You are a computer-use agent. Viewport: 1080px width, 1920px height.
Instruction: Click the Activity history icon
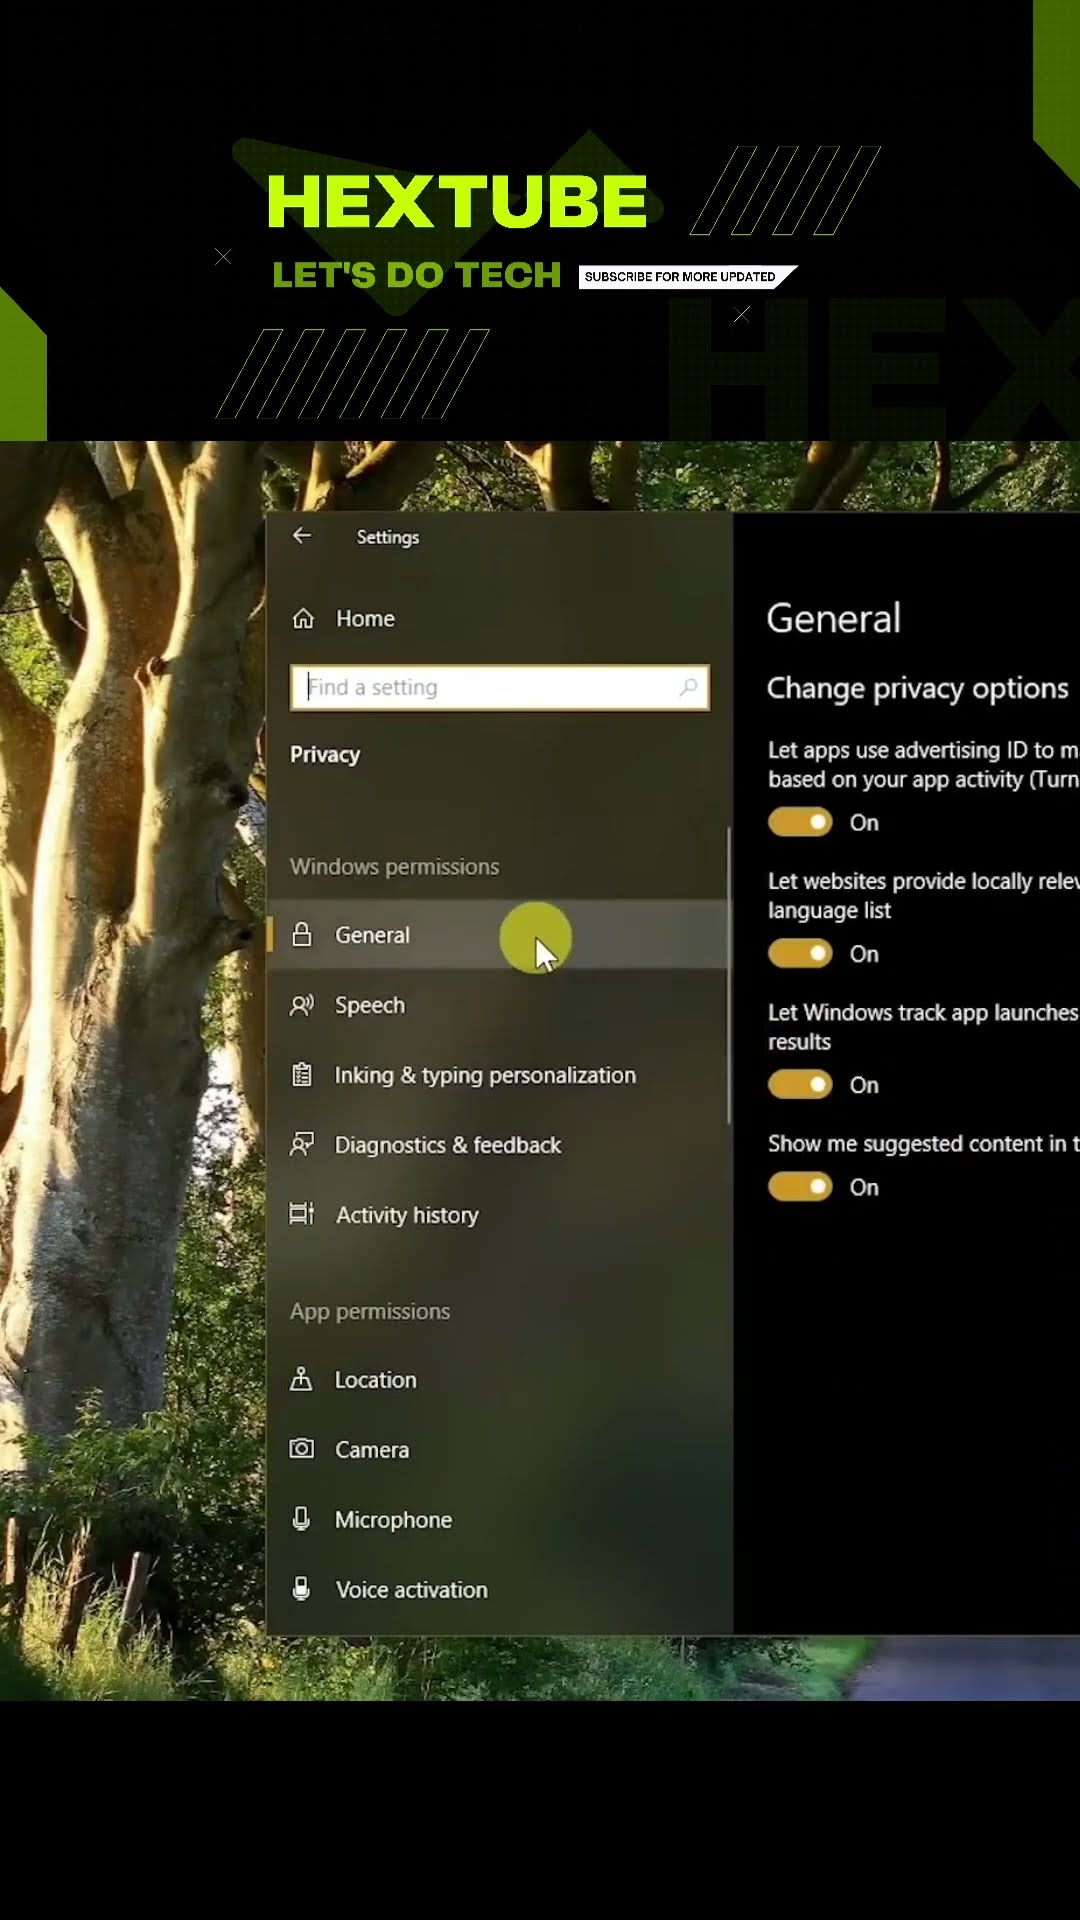click(302, 1215)
